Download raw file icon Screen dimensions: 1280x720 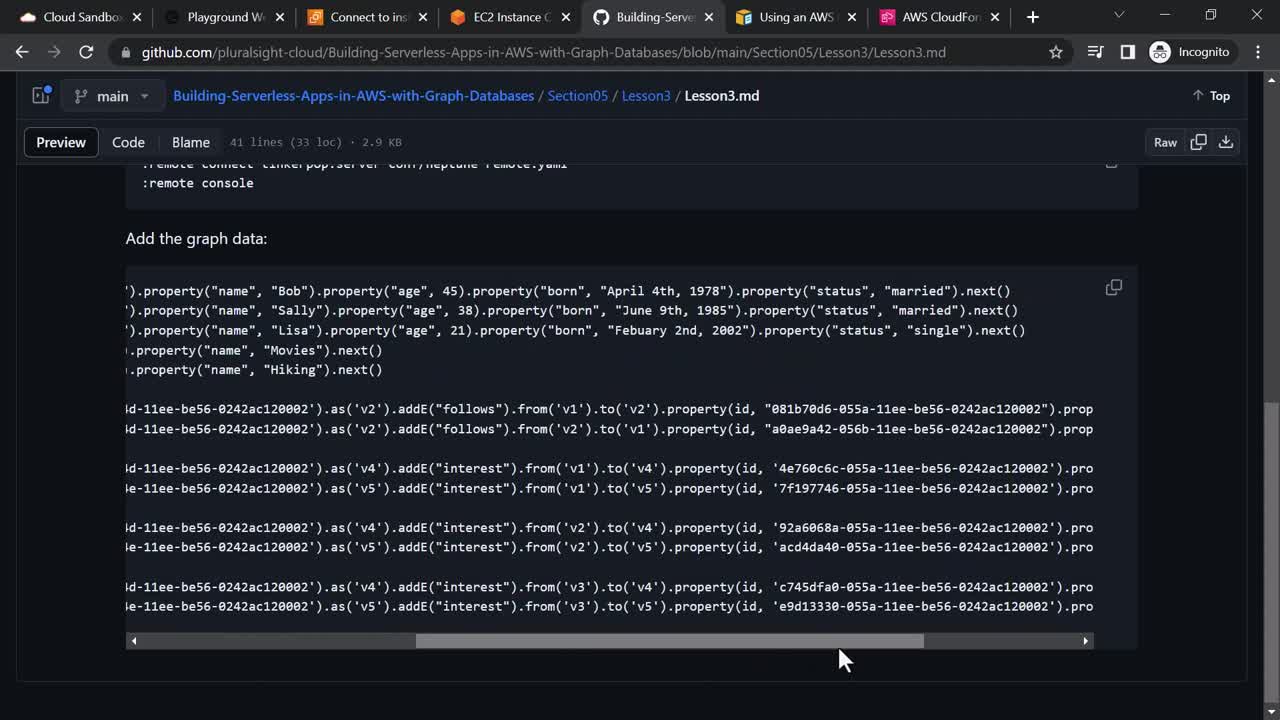click(x=1226, y=142)
